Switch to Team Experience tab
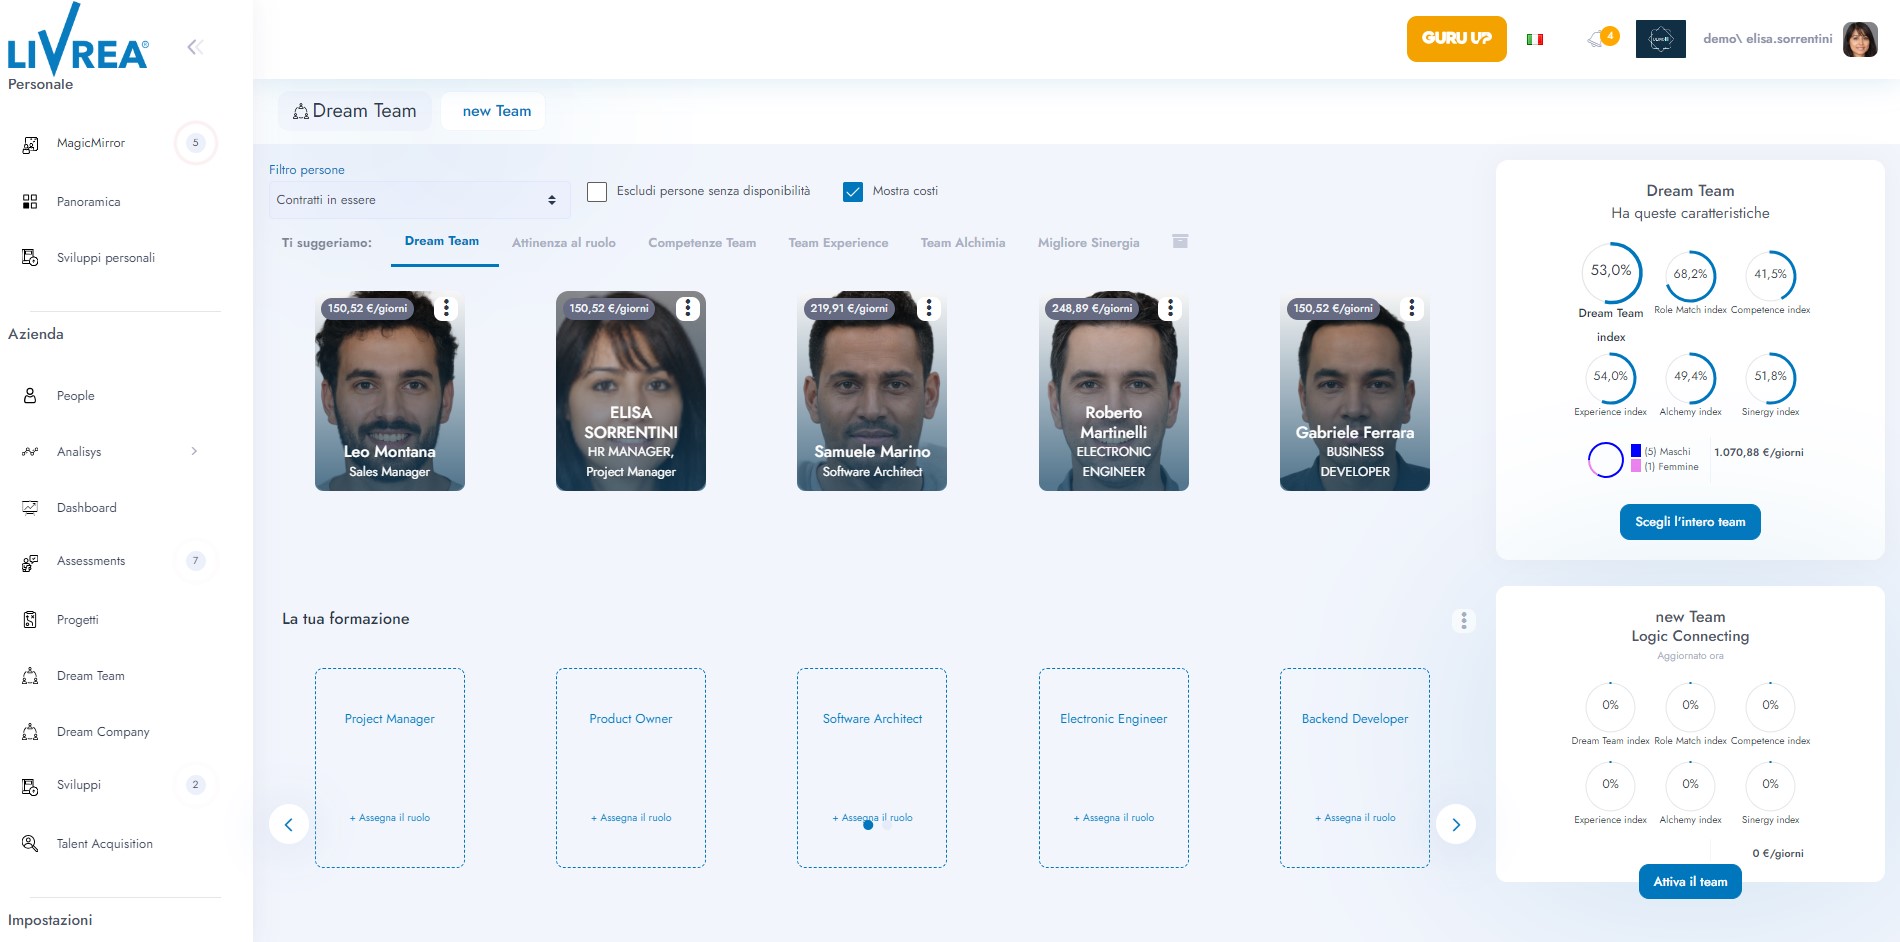The image size is (1900, 942). [838, 243]
